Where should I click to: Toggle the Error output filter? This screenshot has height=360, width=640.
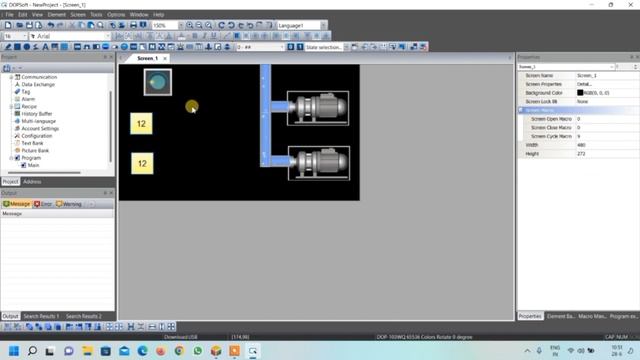(x=43, y=204)
